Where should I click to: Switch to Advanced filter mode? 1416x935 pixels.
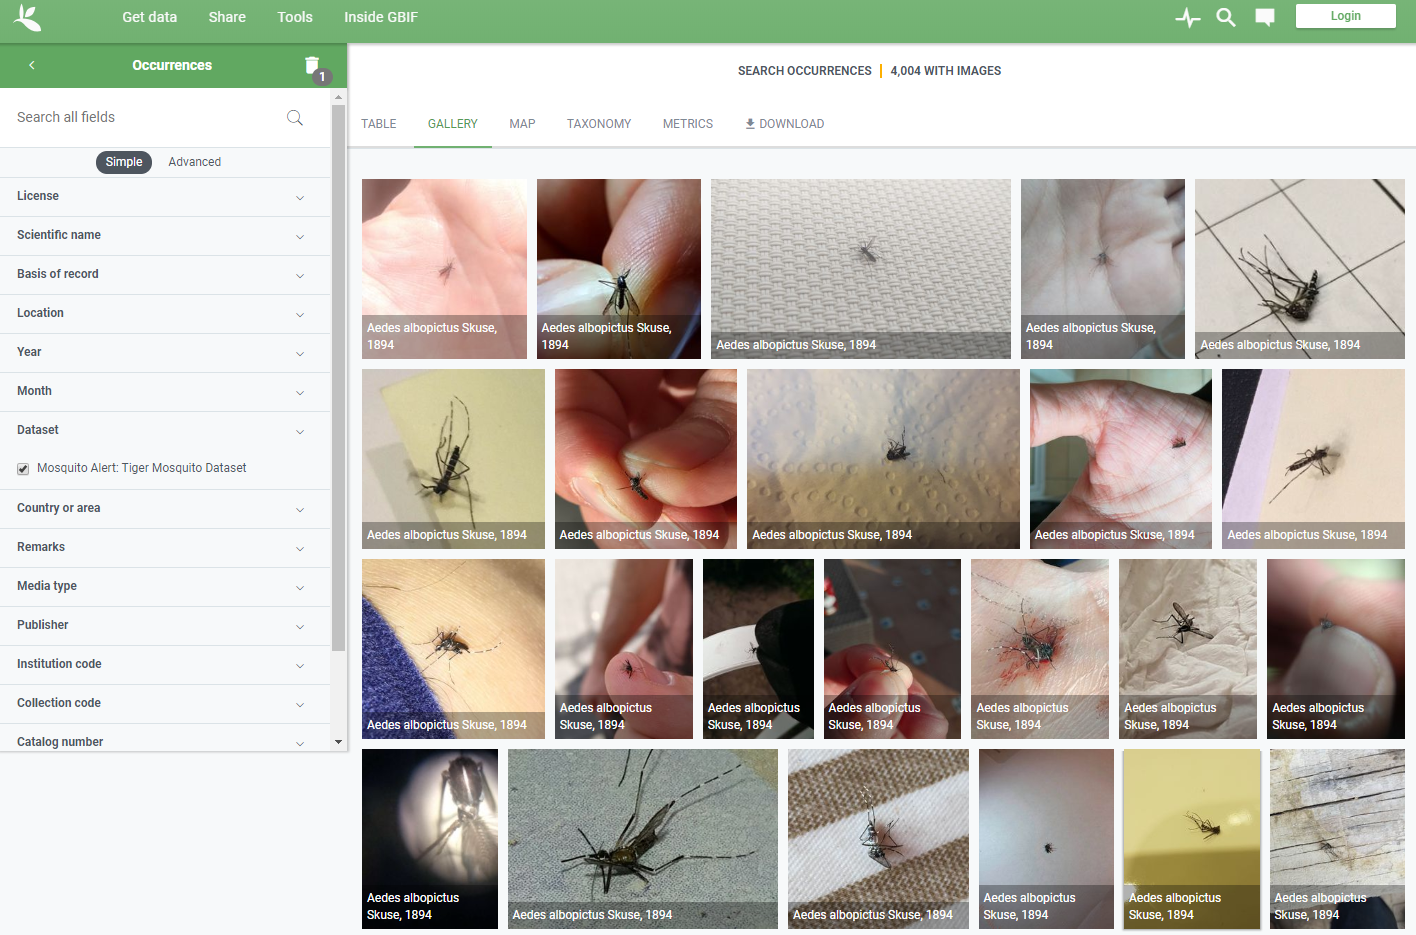pyautogui.click(x=194, y=162)
